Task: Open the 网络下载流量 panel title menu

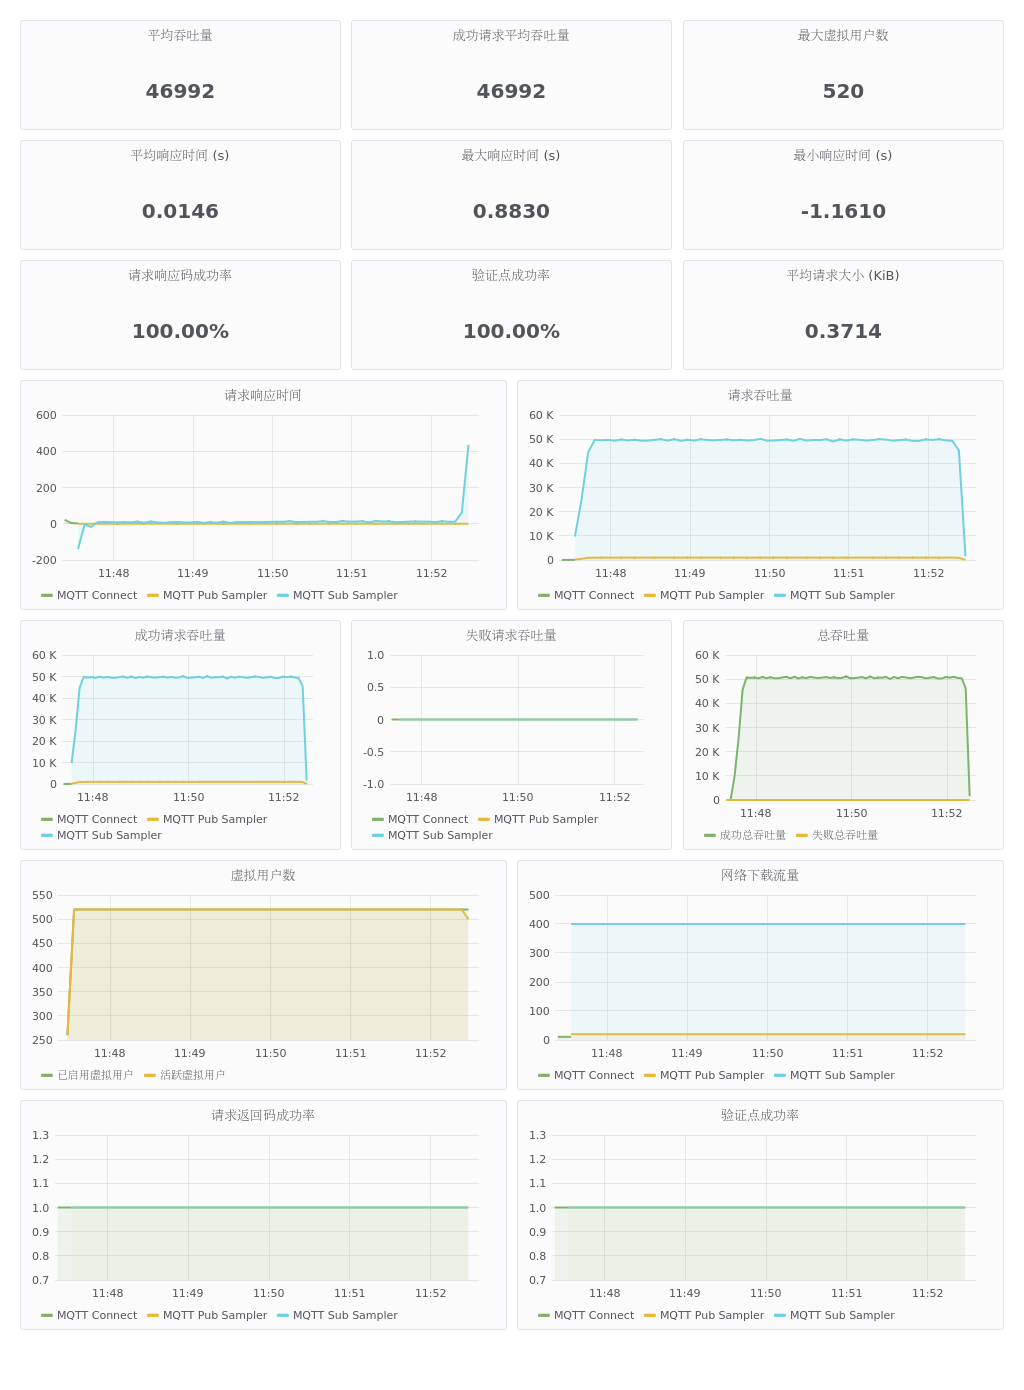Action: point(760,875)
